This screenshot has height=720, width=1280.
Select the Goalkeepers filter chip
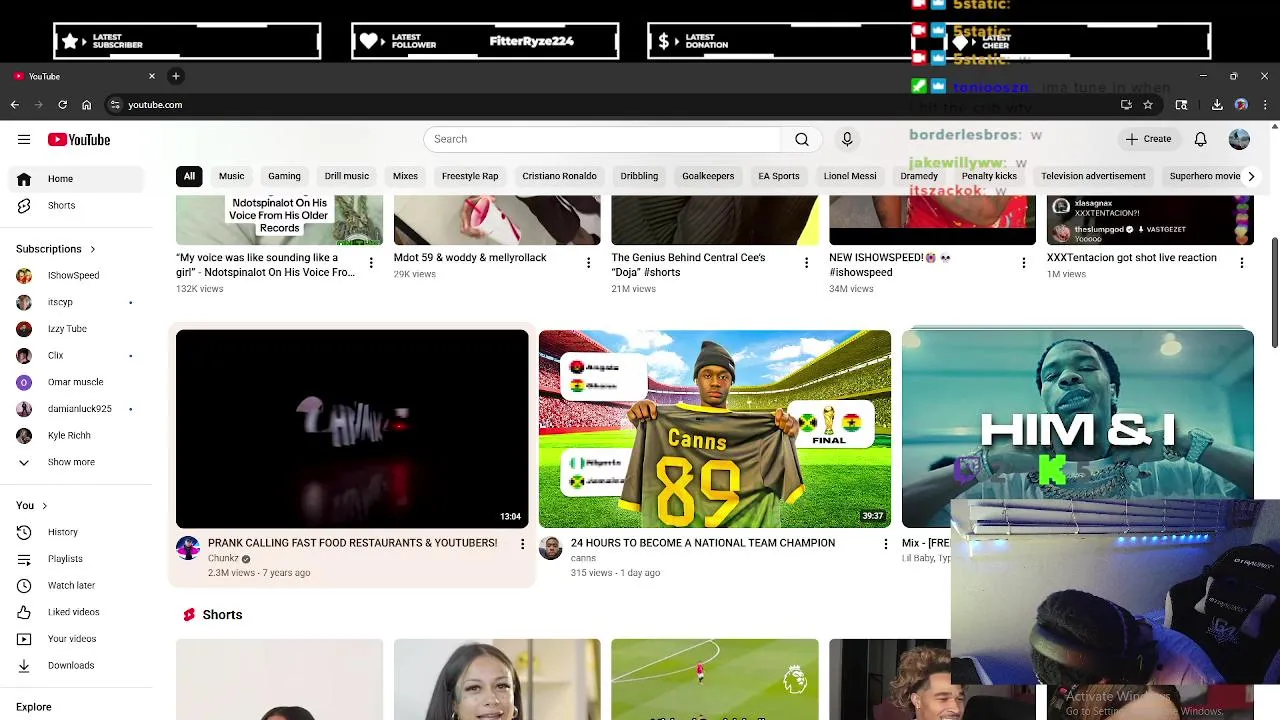coord(708,176)
